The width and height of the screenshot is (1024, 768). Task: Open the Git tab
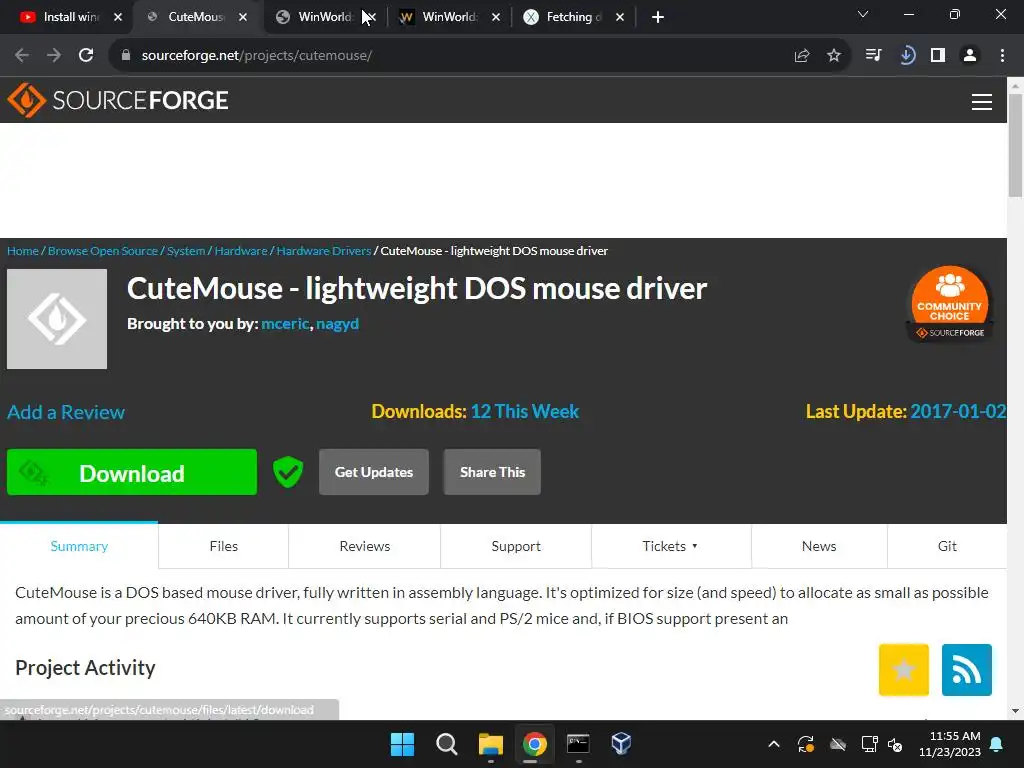click(x=947, y=546)
